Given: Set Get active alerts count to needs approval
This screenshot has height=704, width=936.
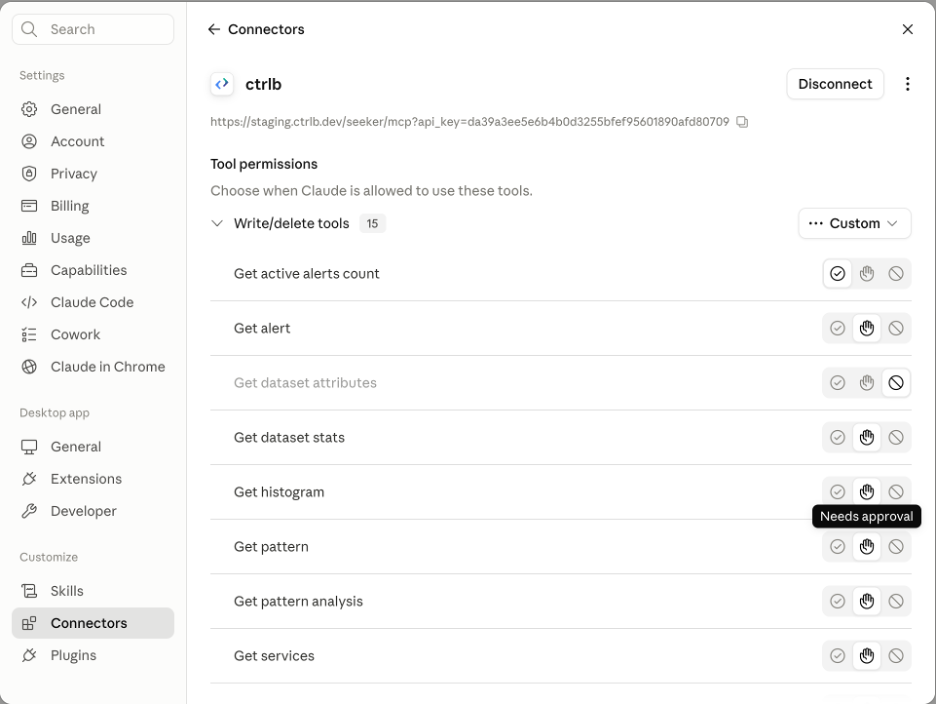Looking at the screenshot, I should point(867,274).
